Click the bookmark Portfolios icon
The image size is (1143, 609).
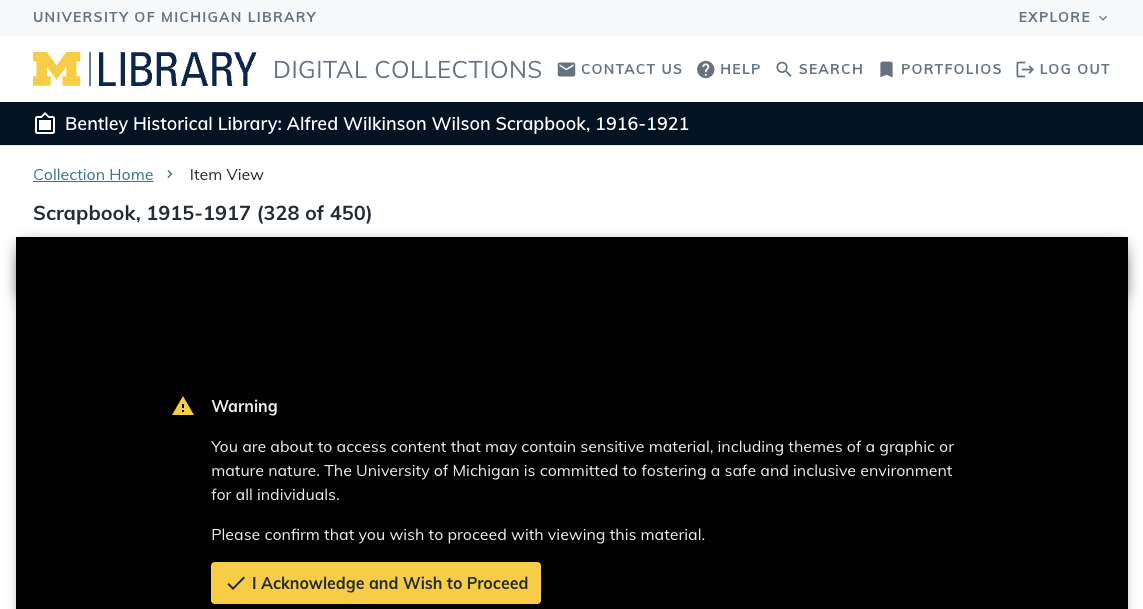886,69
